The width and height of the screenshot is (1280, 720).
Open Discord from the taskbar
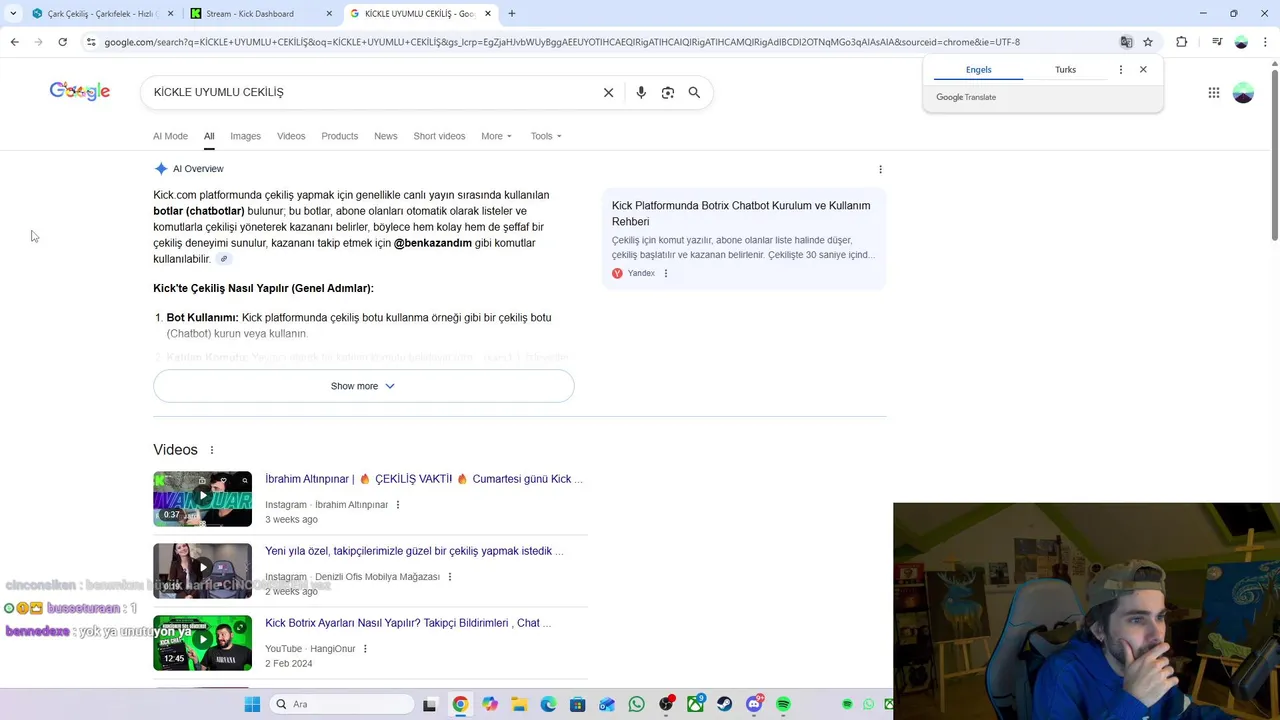pyautogui.click(x=754, y=704)
